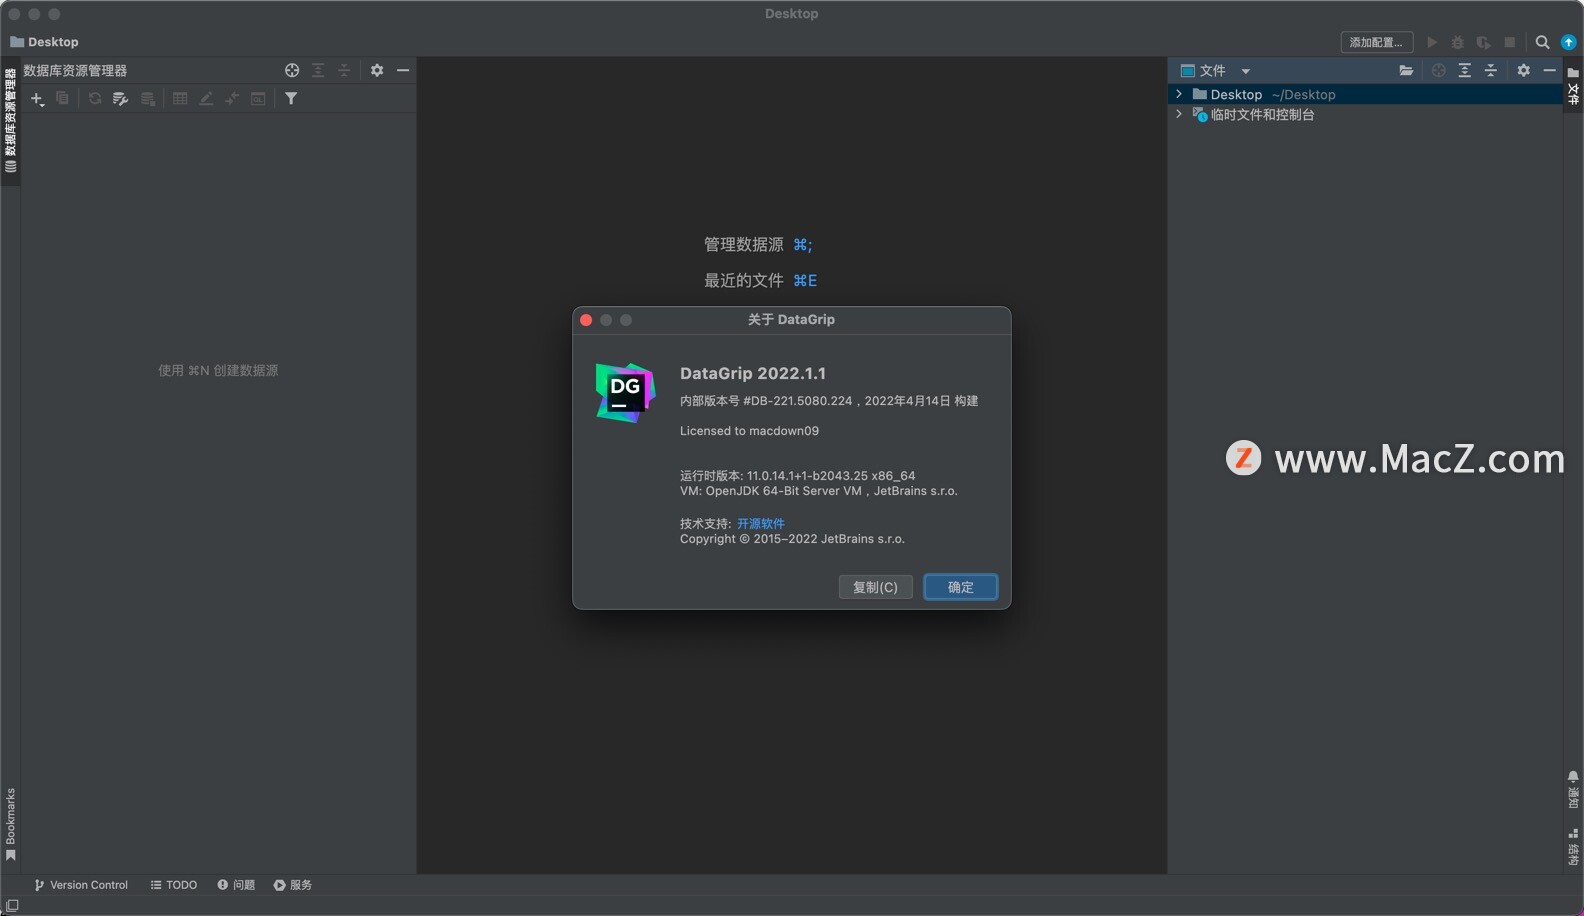Viewport: 1584px width, 916px height.
Task: Open the query console via the QL icon
Action: coord(258,99)
